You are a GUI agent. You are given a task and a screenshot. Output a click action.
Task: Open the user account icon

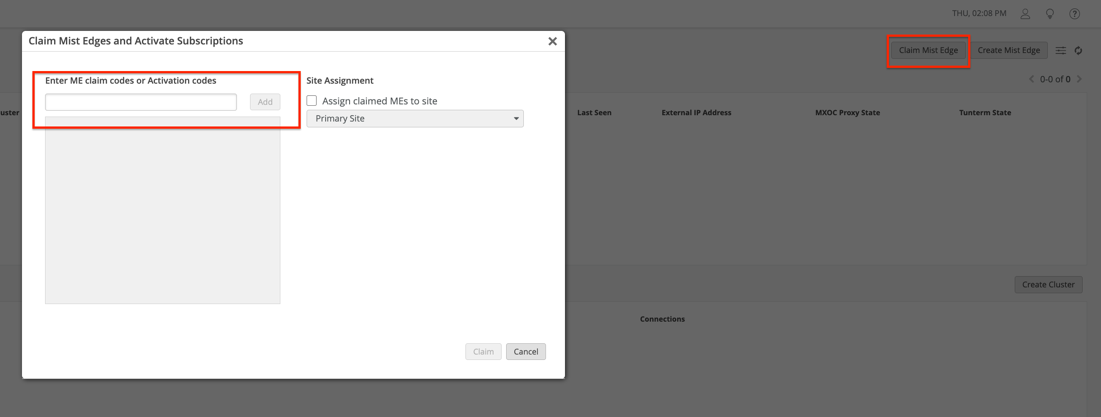[x=1025, y=14]
